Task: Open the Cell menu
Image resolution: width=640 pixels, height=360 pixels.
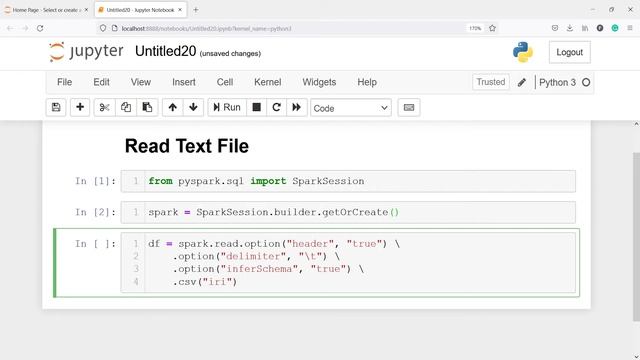Action: (225, 82)
